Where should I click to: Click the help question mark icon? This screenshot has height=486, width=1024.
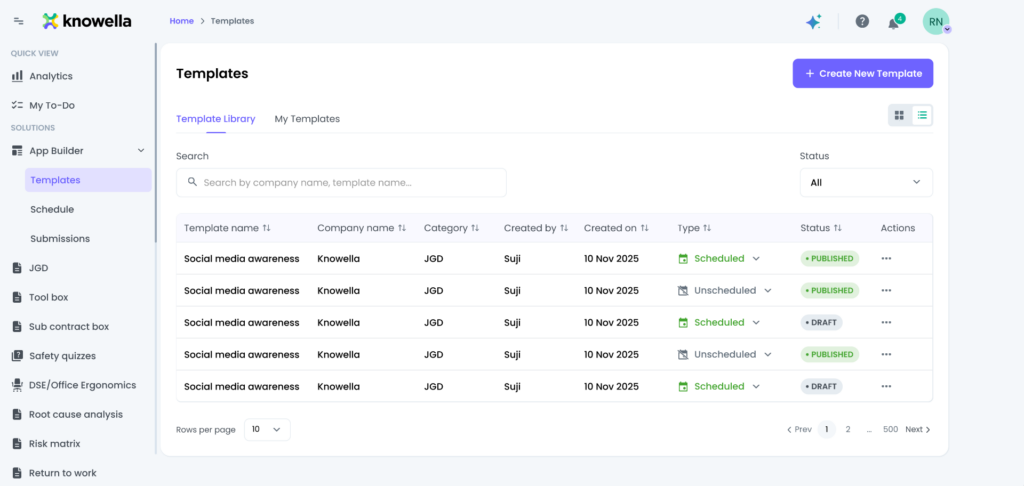point(862,21)
